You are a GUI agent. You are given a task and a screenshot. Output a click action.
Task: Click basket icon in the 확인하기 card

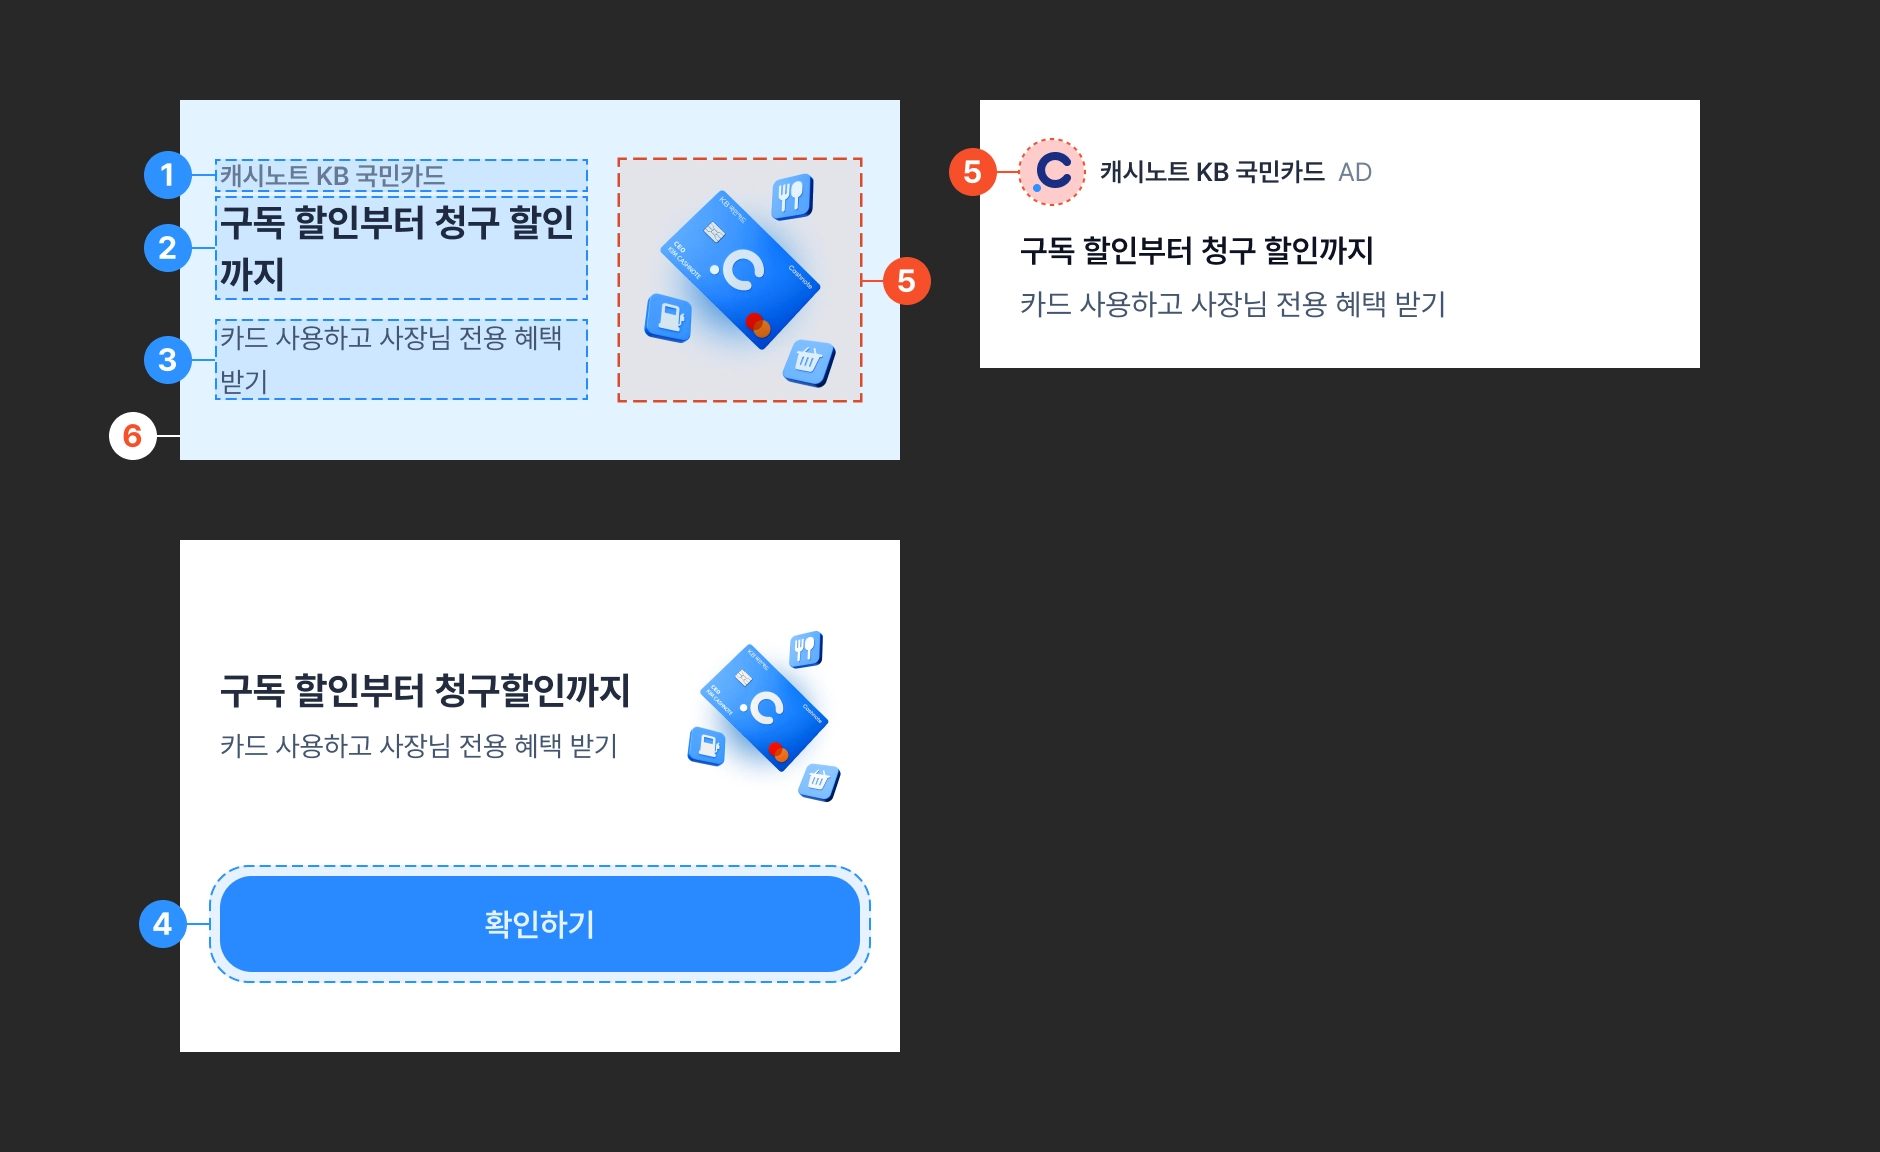pos(819,782)
